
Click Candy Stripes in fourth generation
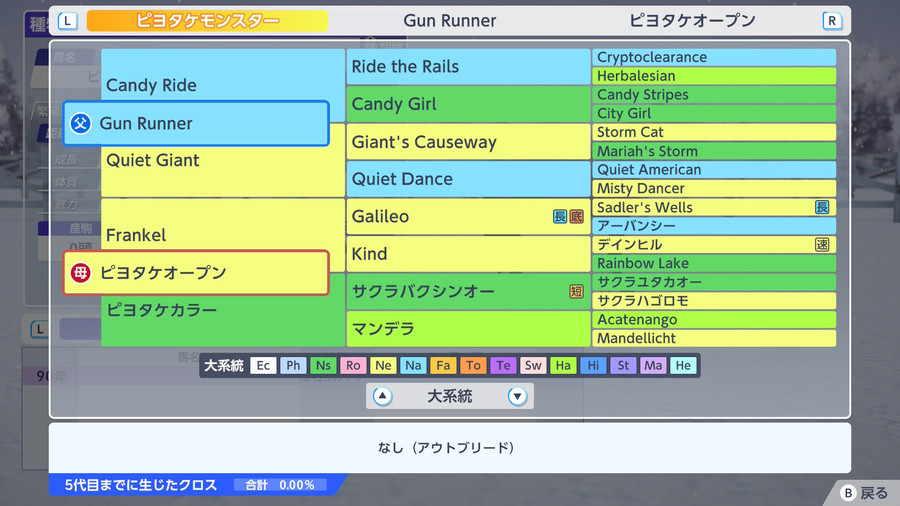[x=714, y=95]
